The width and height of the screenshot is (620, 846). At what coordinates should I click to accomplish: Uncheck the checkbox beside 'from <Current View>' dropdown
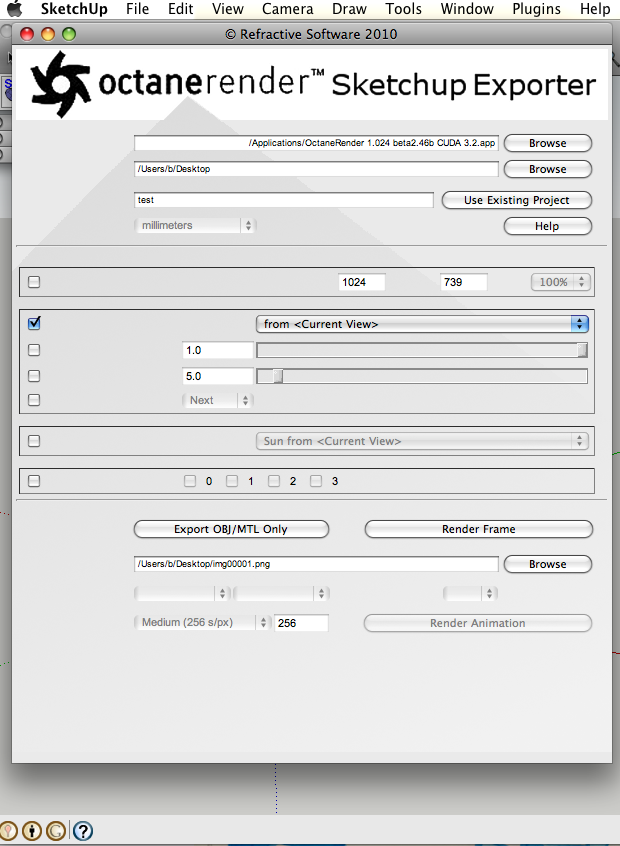34,323
